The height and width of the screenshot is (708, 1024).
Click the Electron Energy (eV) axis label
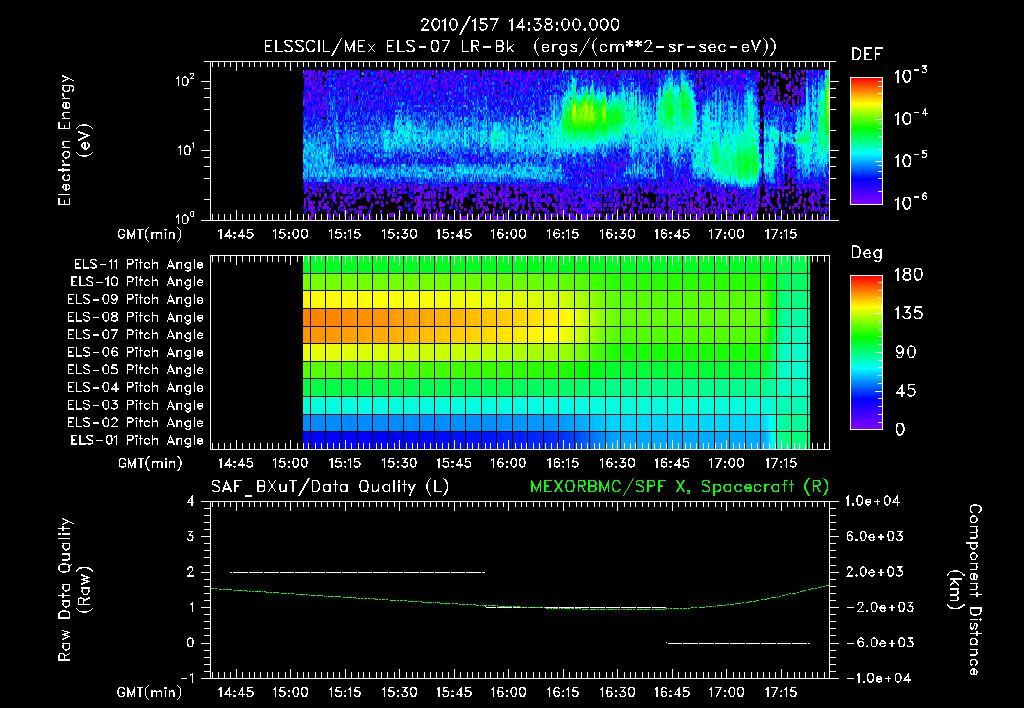click(74, 140)
